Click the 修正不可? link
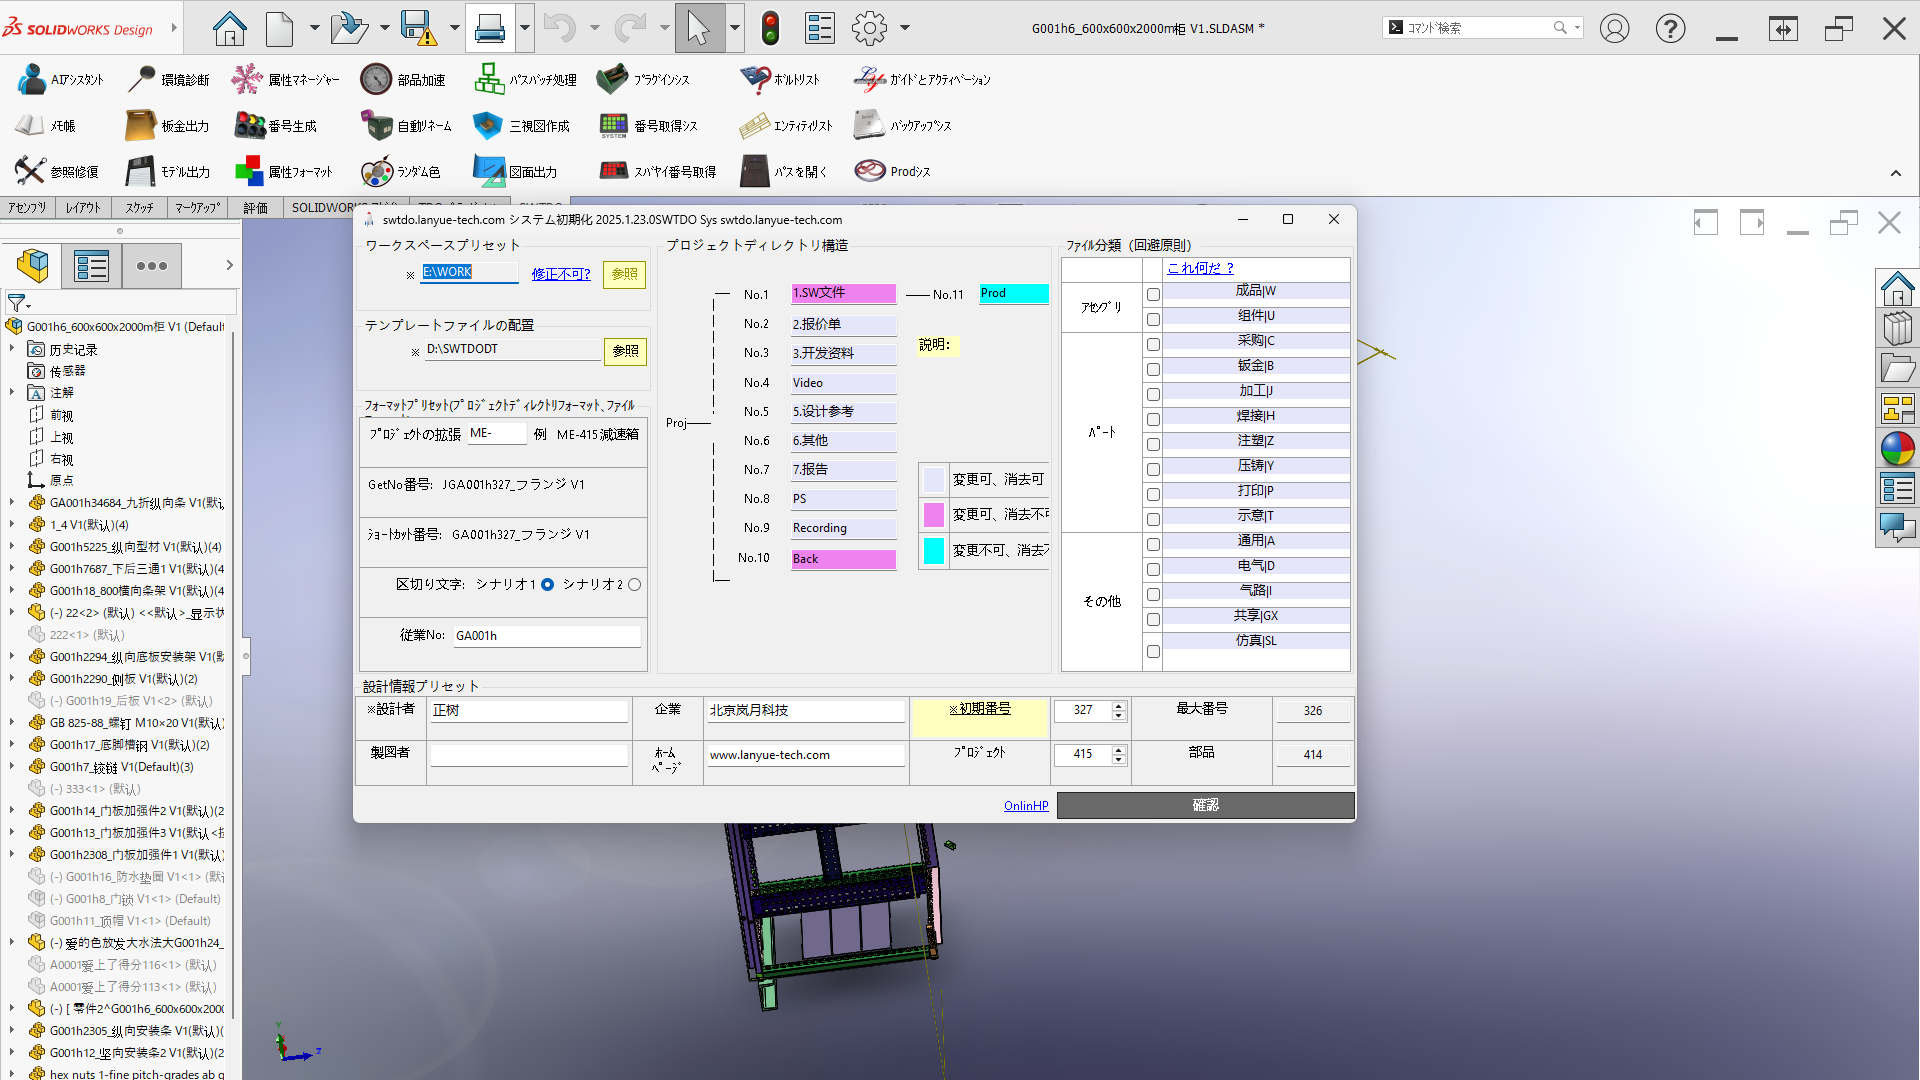Viewport: 1920px width, 1080px height. point(560,274)
